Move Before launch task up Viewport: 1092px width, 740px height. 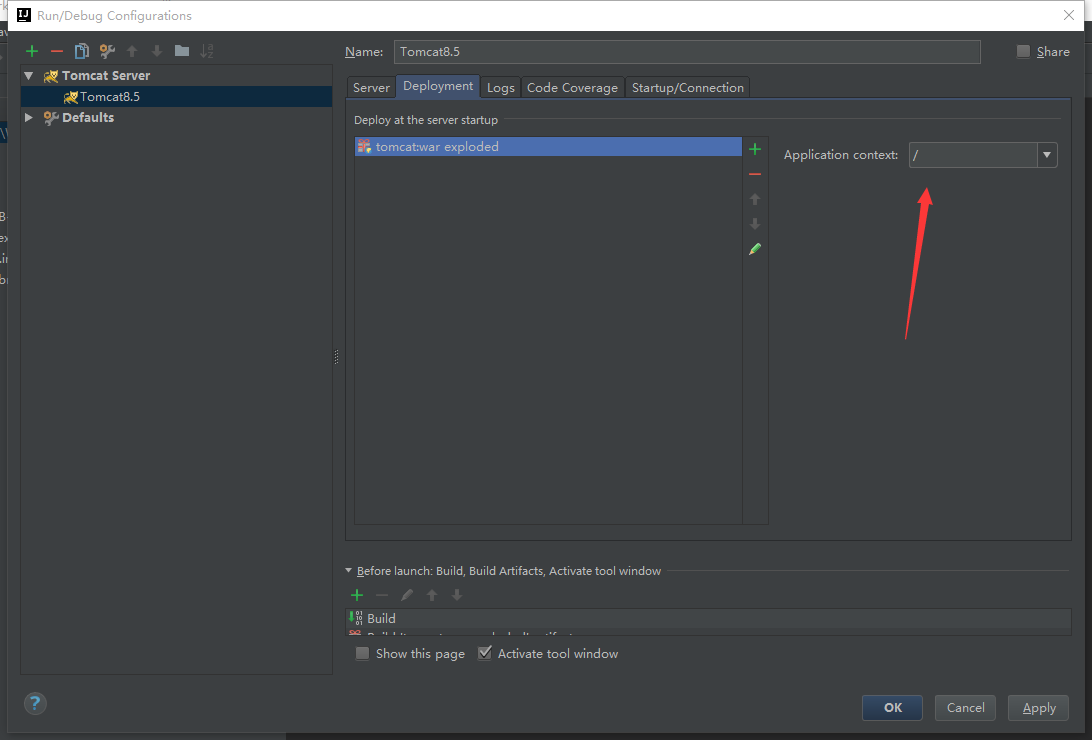[432, 595]
